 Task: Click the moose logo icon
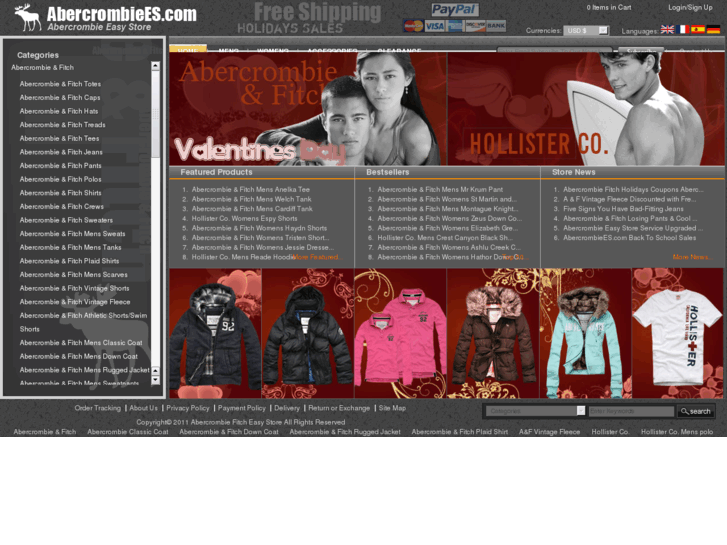click(x=28, y=17)
